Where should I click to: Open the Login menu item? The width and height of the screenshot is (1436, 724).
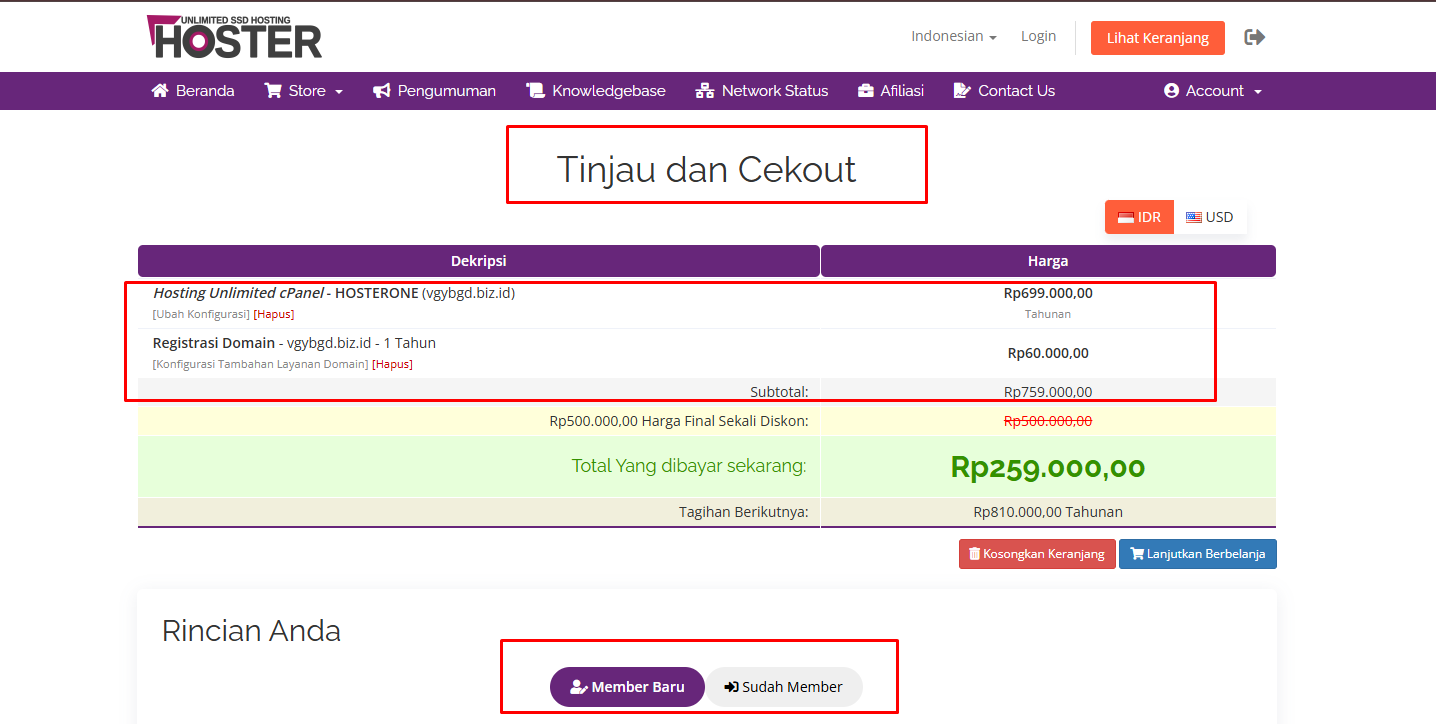tap(1038, 36)
